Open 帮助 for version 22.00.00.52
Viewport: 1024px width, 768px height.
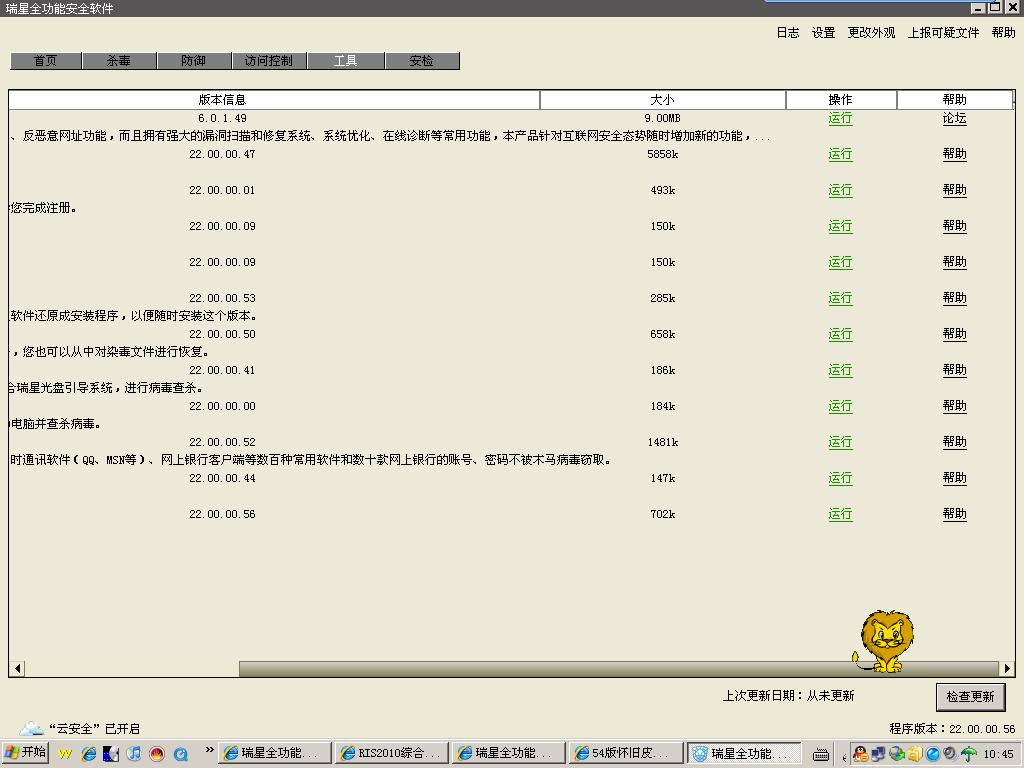pyautogui.click(x=954, y=442)
